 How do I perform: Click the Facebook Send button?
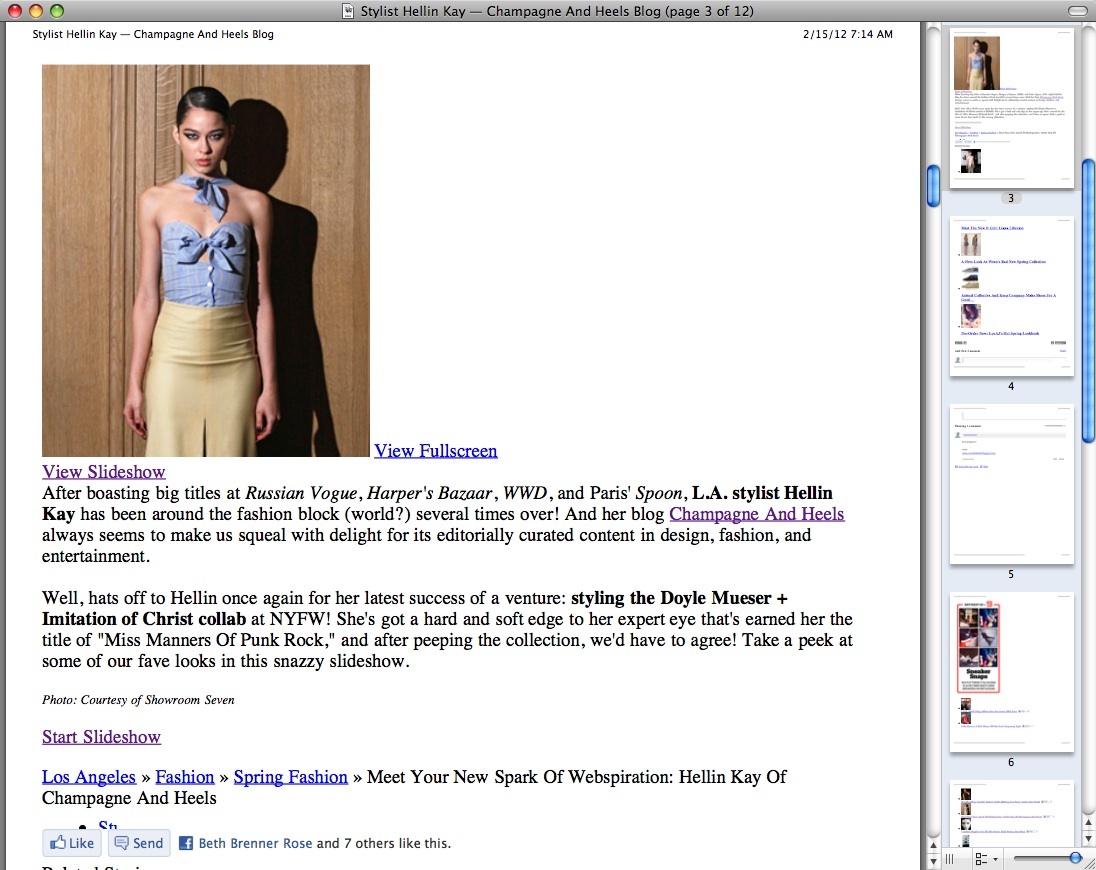[x=139, y=843]
